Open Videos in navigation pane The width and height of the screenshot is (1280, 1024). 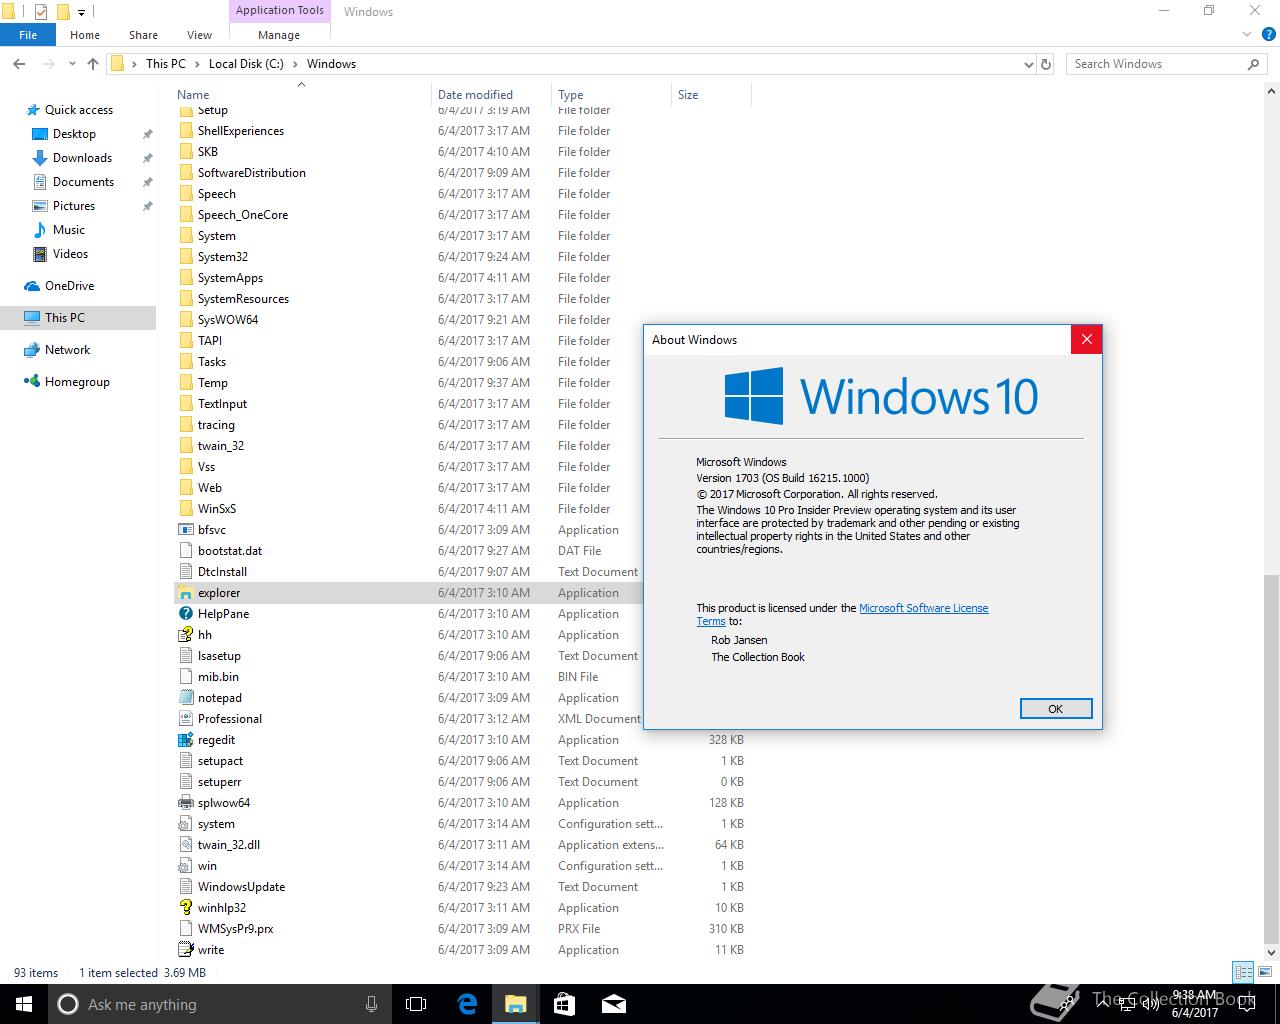(70, 254)
